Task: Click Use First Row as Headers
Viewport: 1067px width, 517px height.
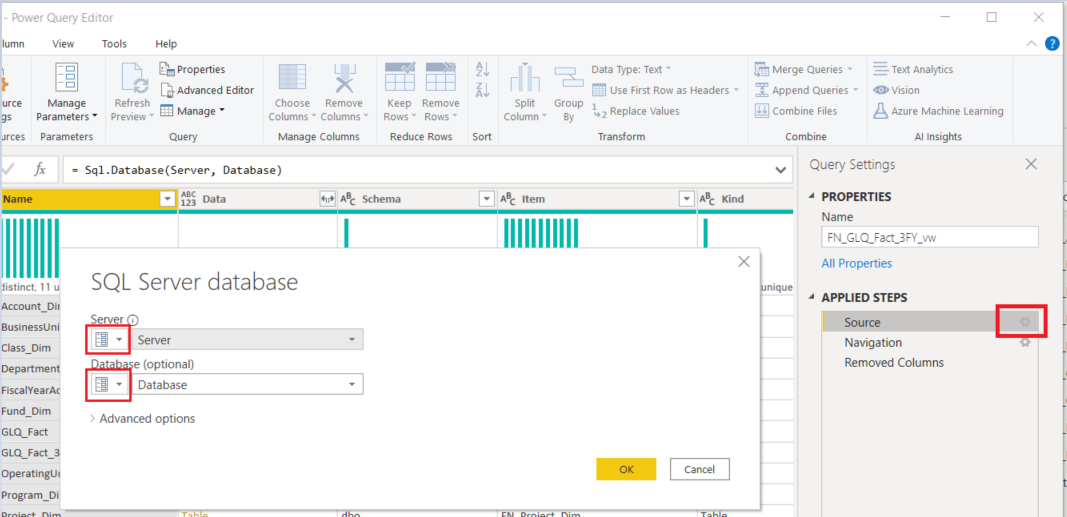Action: 666,90
